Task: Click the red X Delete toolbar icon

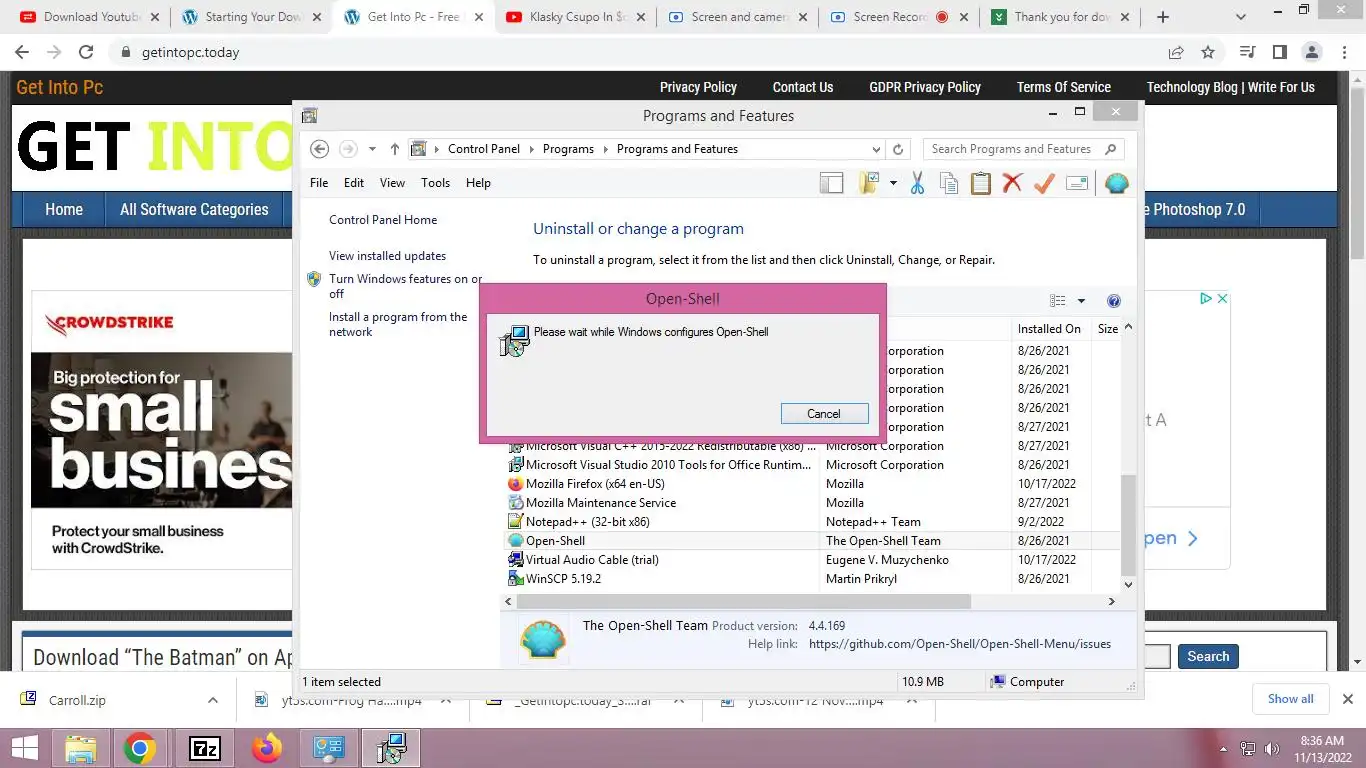Action: click(1012, 183)
